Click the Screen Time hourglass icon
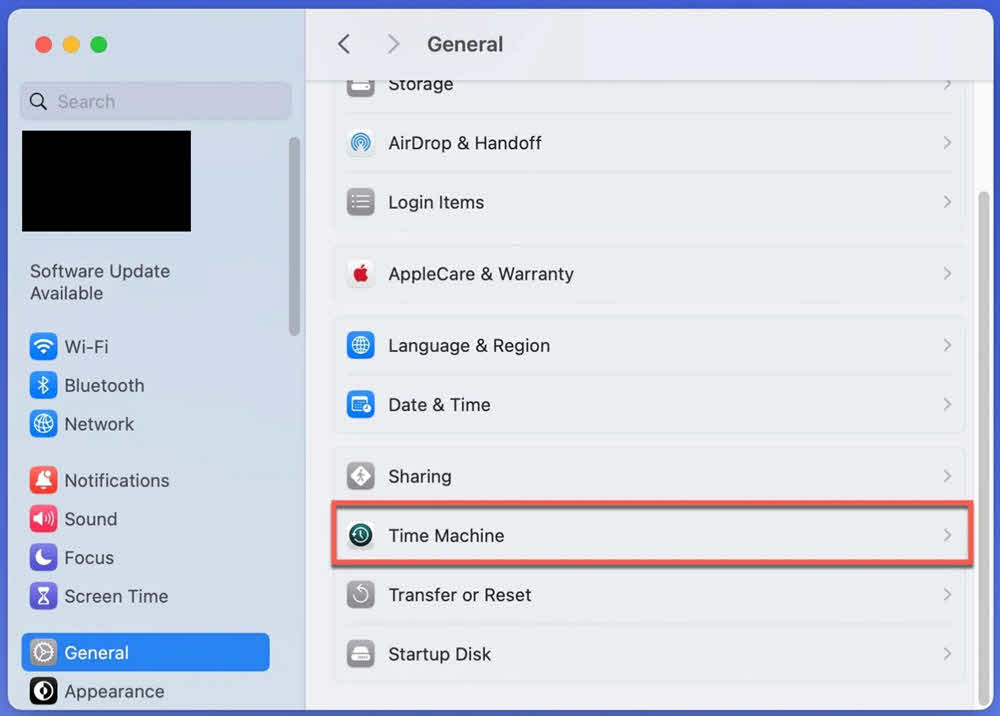Image resolution: width=1000 pixels, height=716 pixels. click(x=43, y=596)
